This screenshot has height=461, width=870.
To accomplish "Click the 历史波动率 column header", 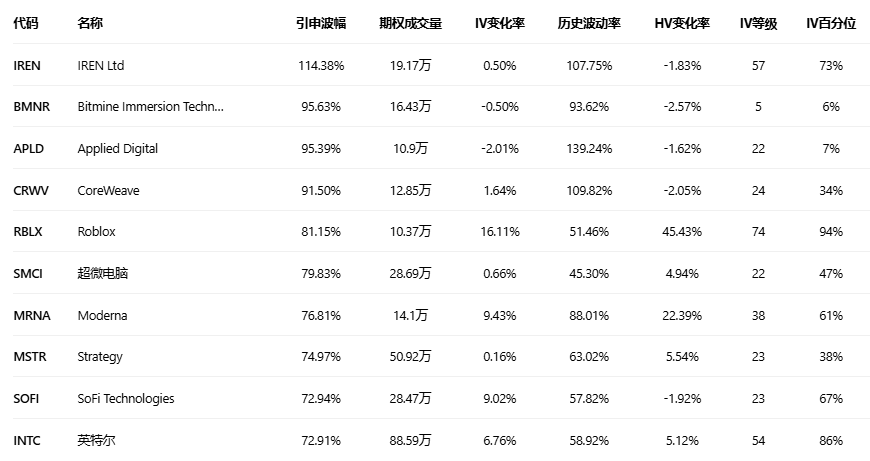I will 589,23.
